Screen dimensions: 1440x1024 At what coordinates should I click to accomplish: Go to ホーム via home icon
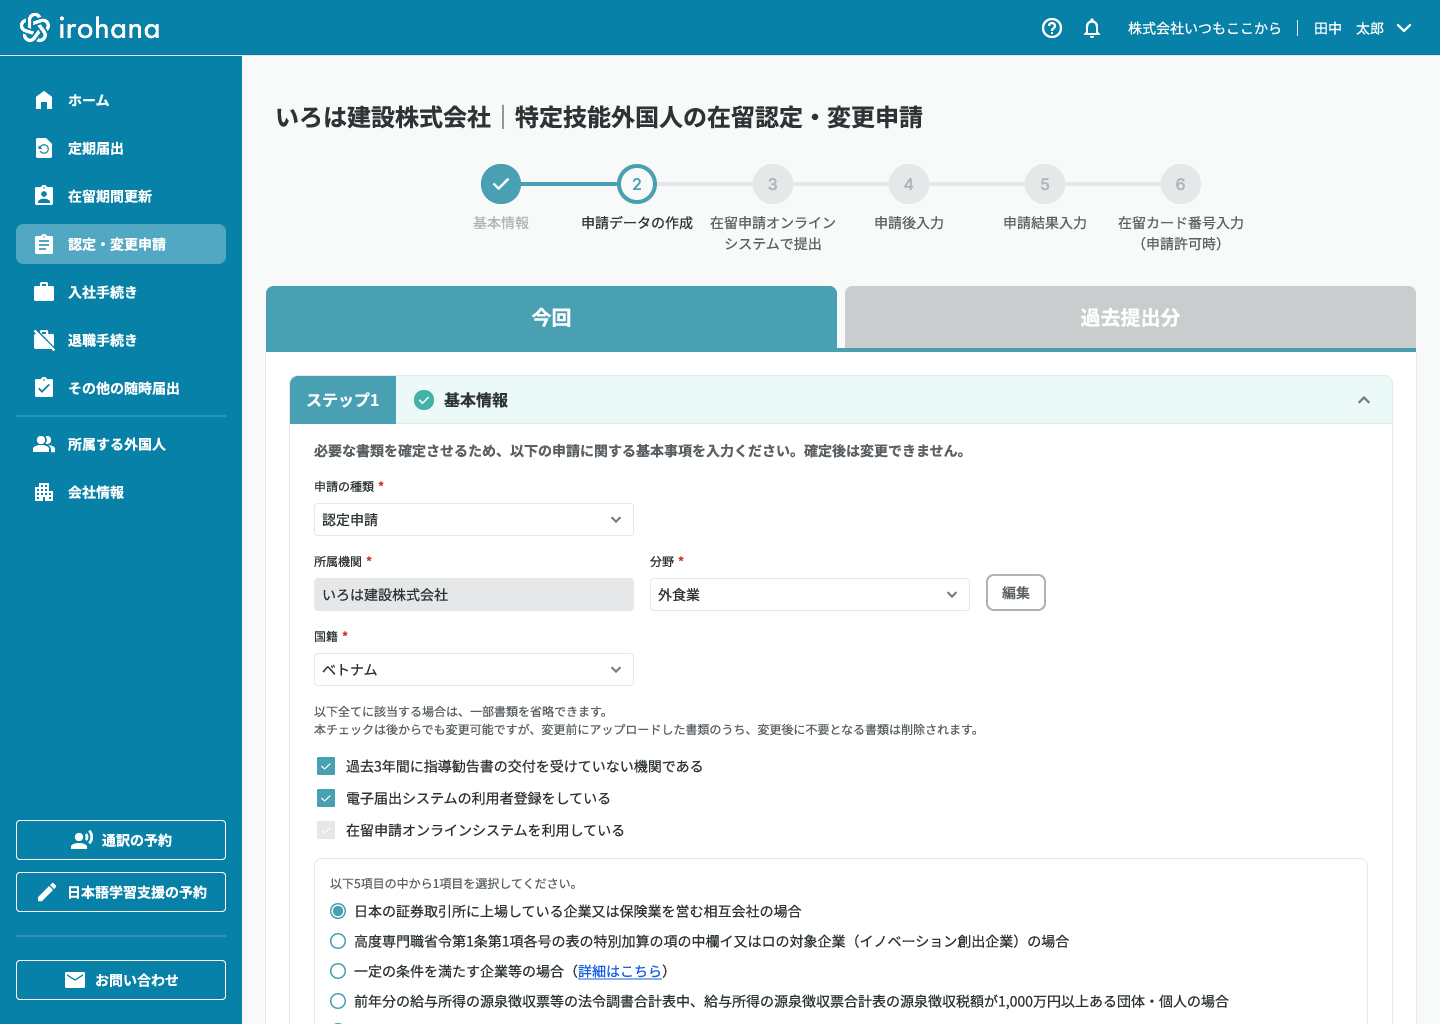tap(44, 100)
